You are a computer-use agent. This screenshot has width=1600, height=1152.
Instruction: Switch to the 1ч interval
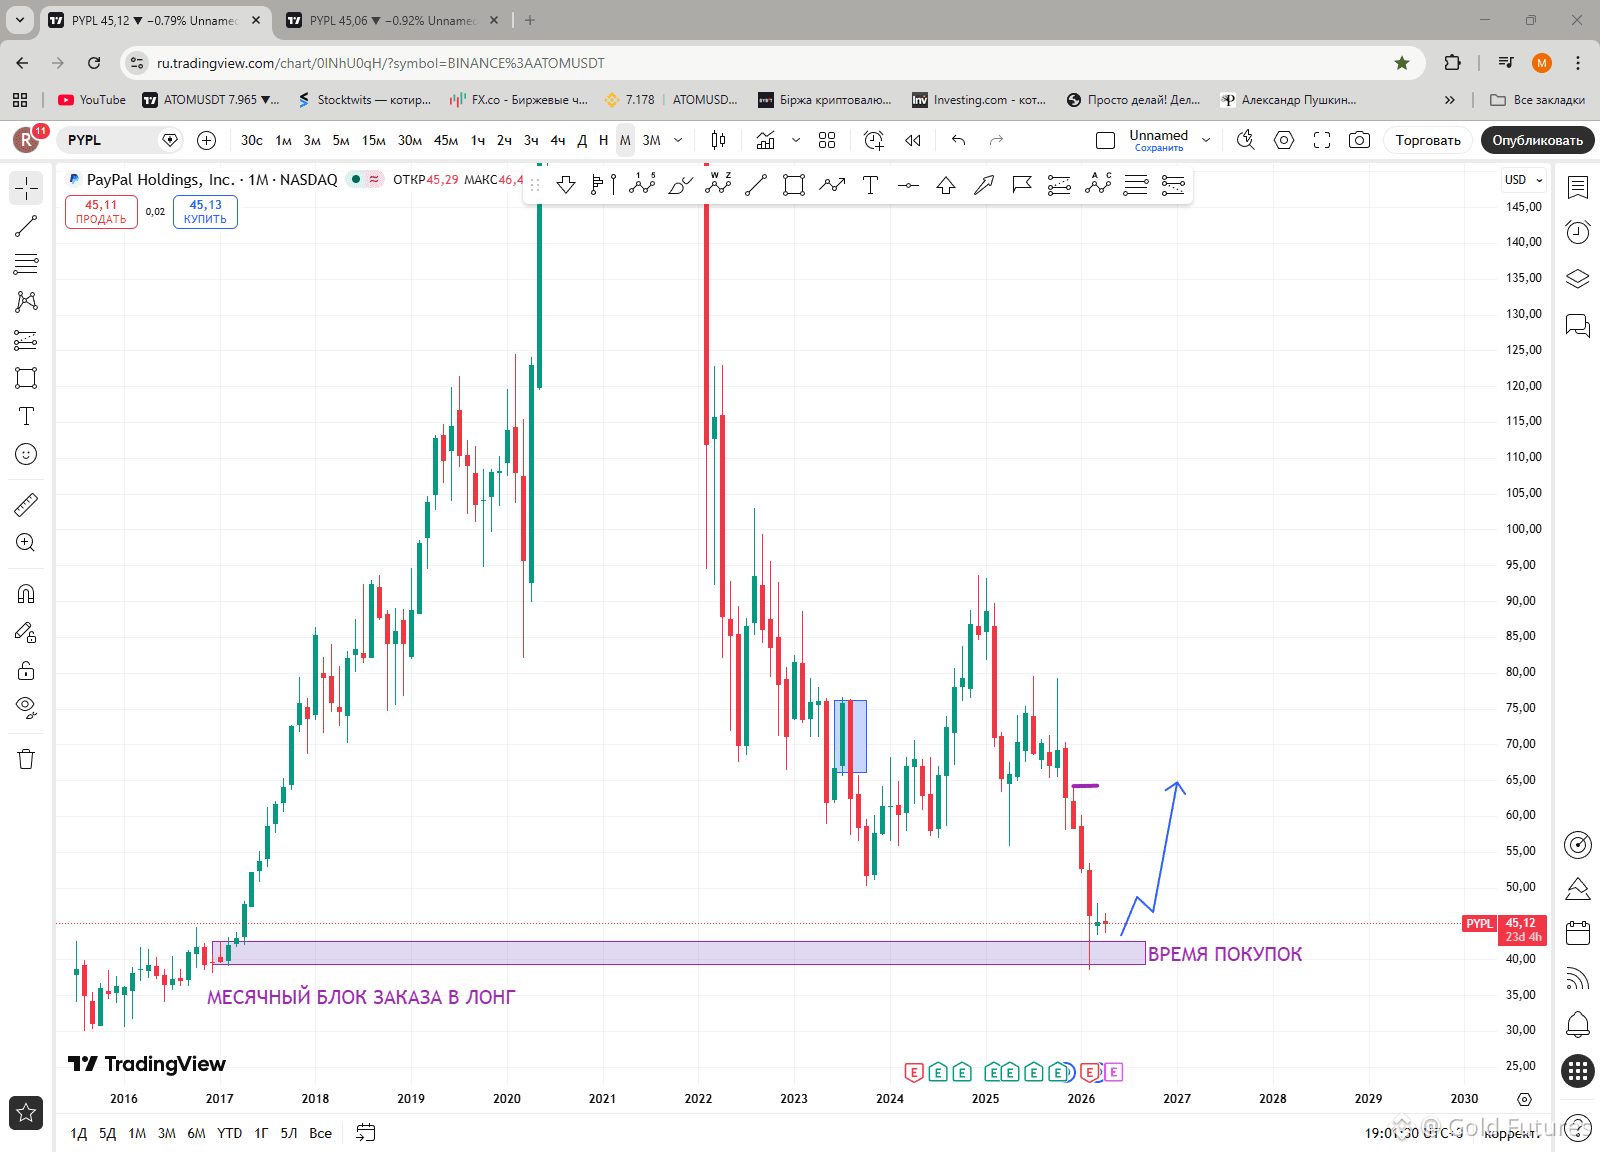478,140
